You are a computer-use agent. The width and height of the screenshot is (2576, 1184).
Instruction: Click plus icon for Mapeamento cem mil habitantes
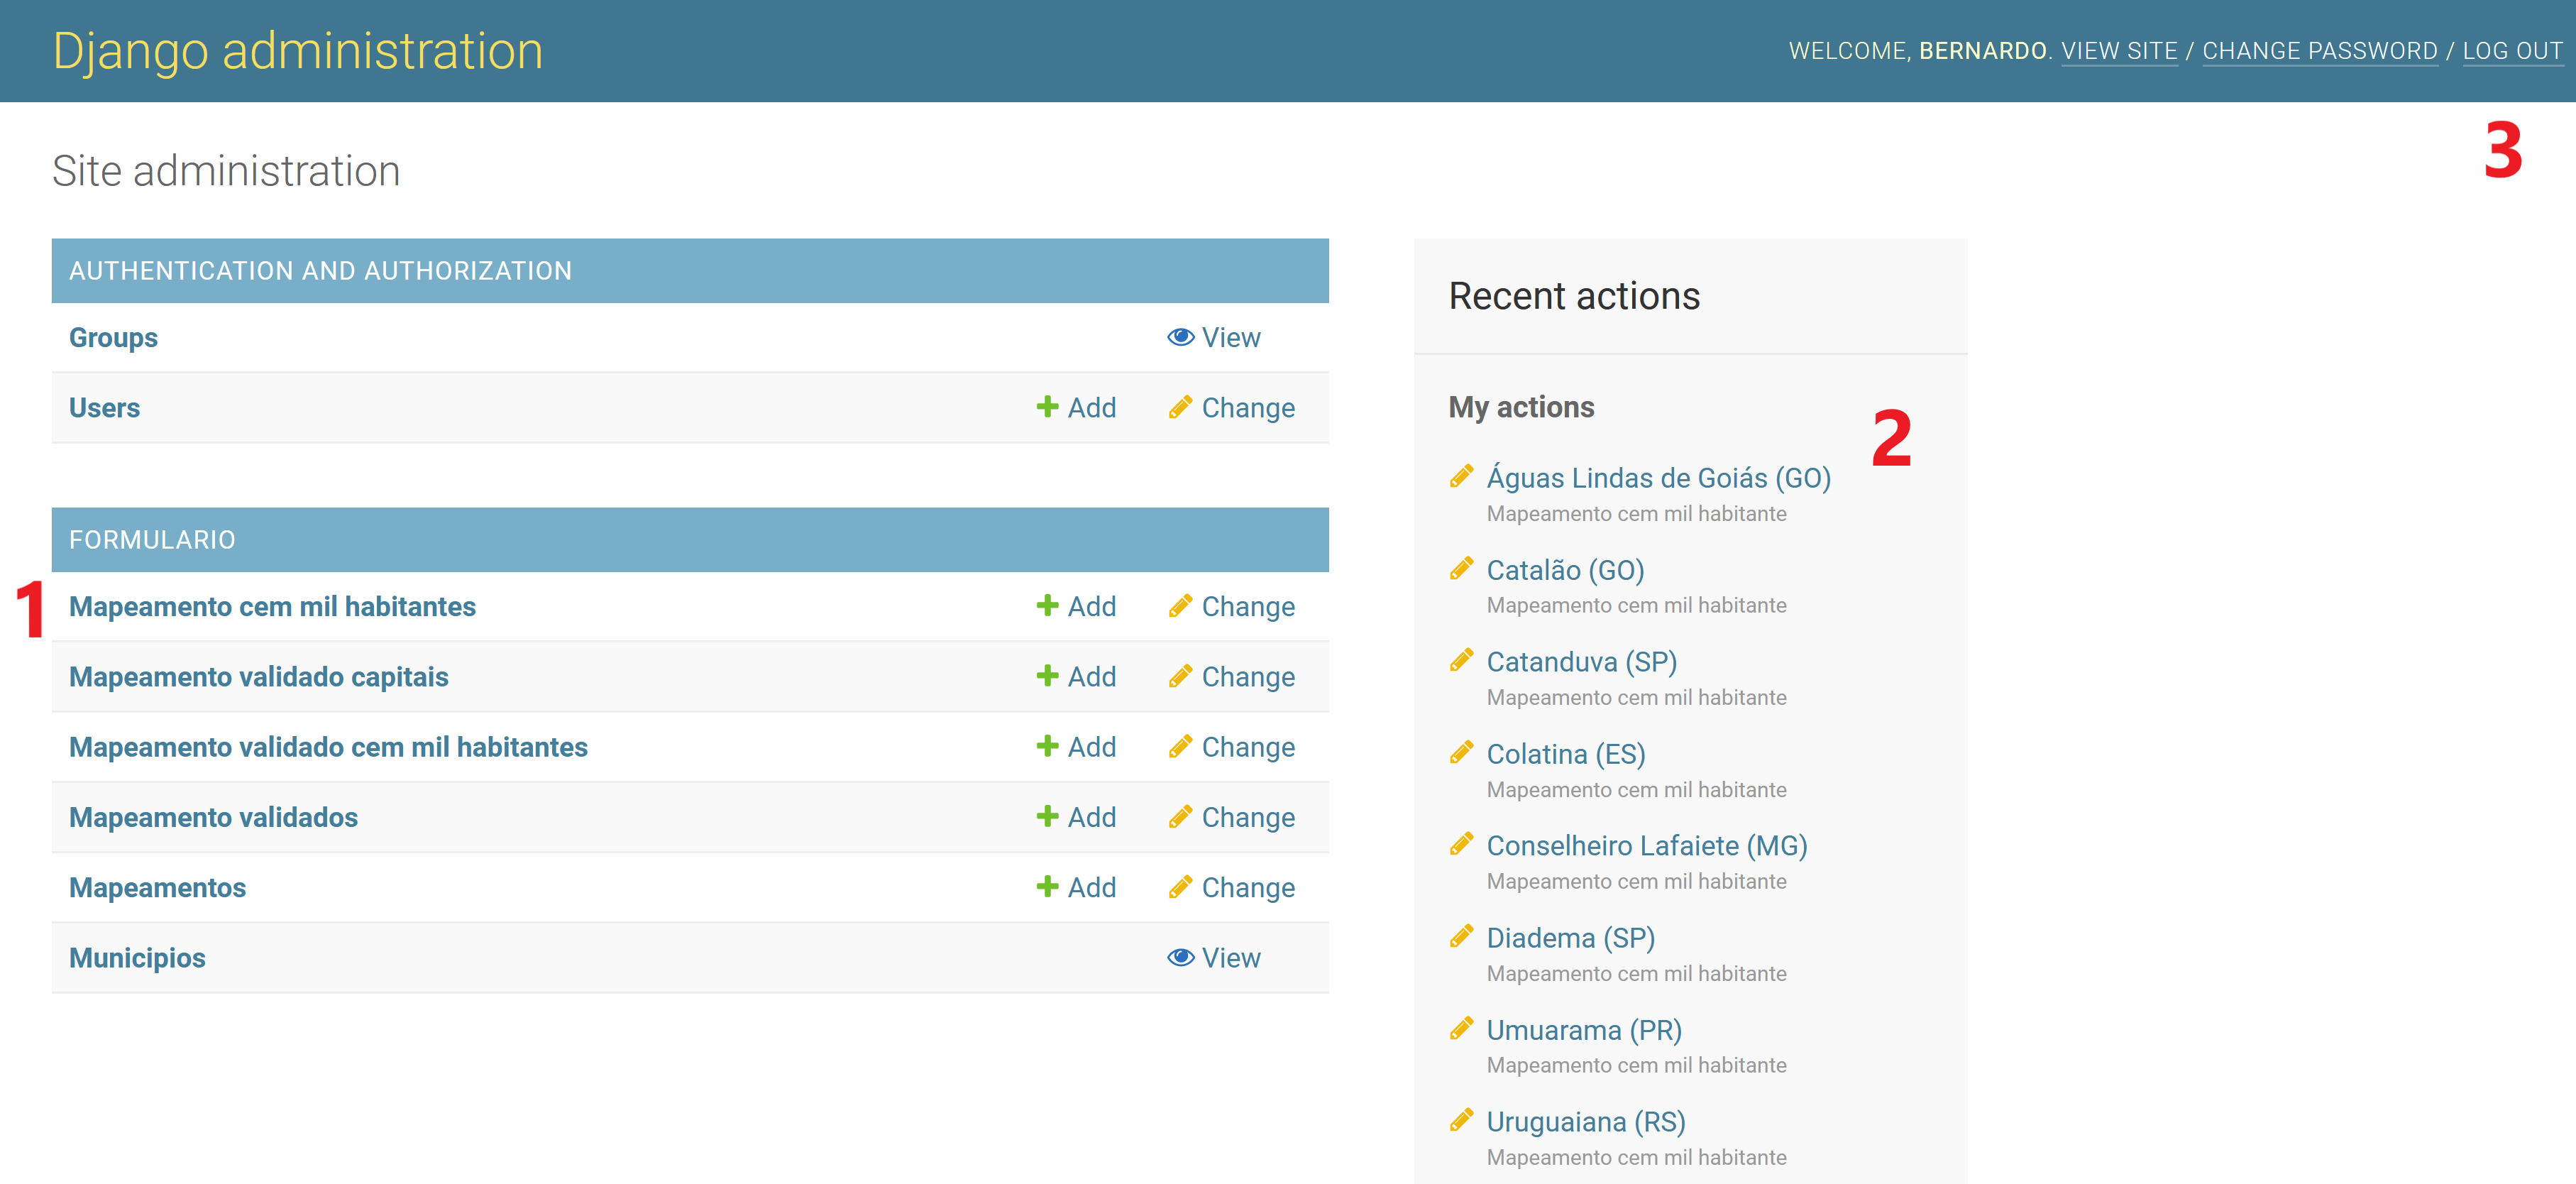tap(1047, 605)
